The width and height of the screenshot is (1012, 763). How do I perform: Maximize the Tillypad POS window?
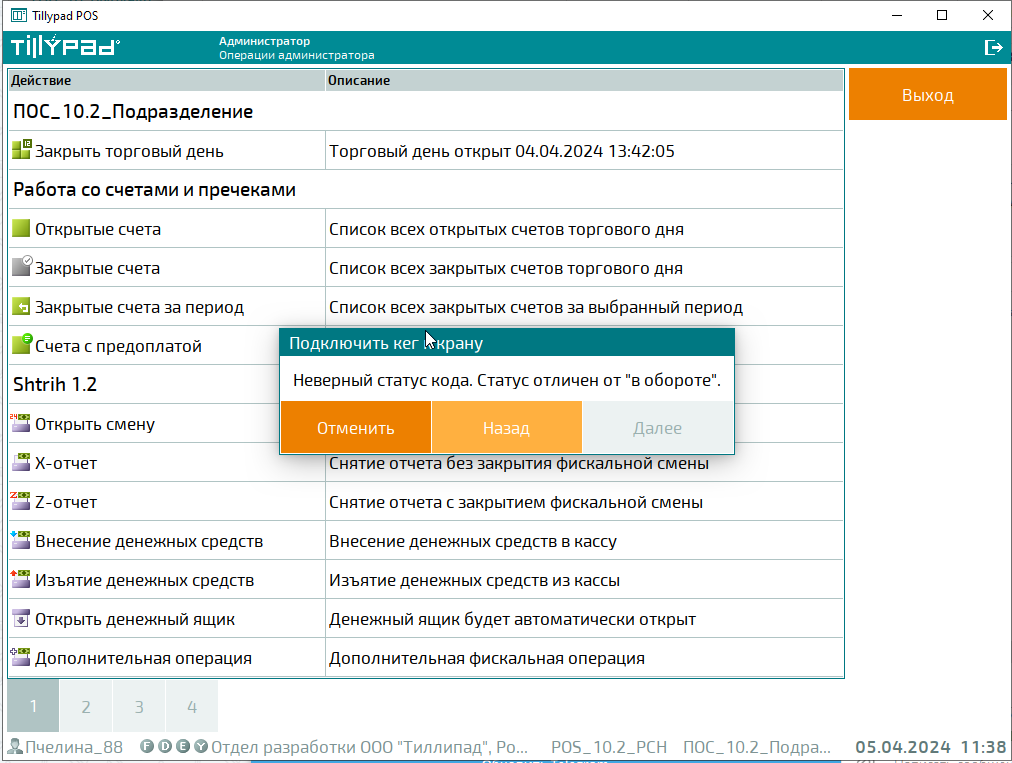[x=942, y=15]
